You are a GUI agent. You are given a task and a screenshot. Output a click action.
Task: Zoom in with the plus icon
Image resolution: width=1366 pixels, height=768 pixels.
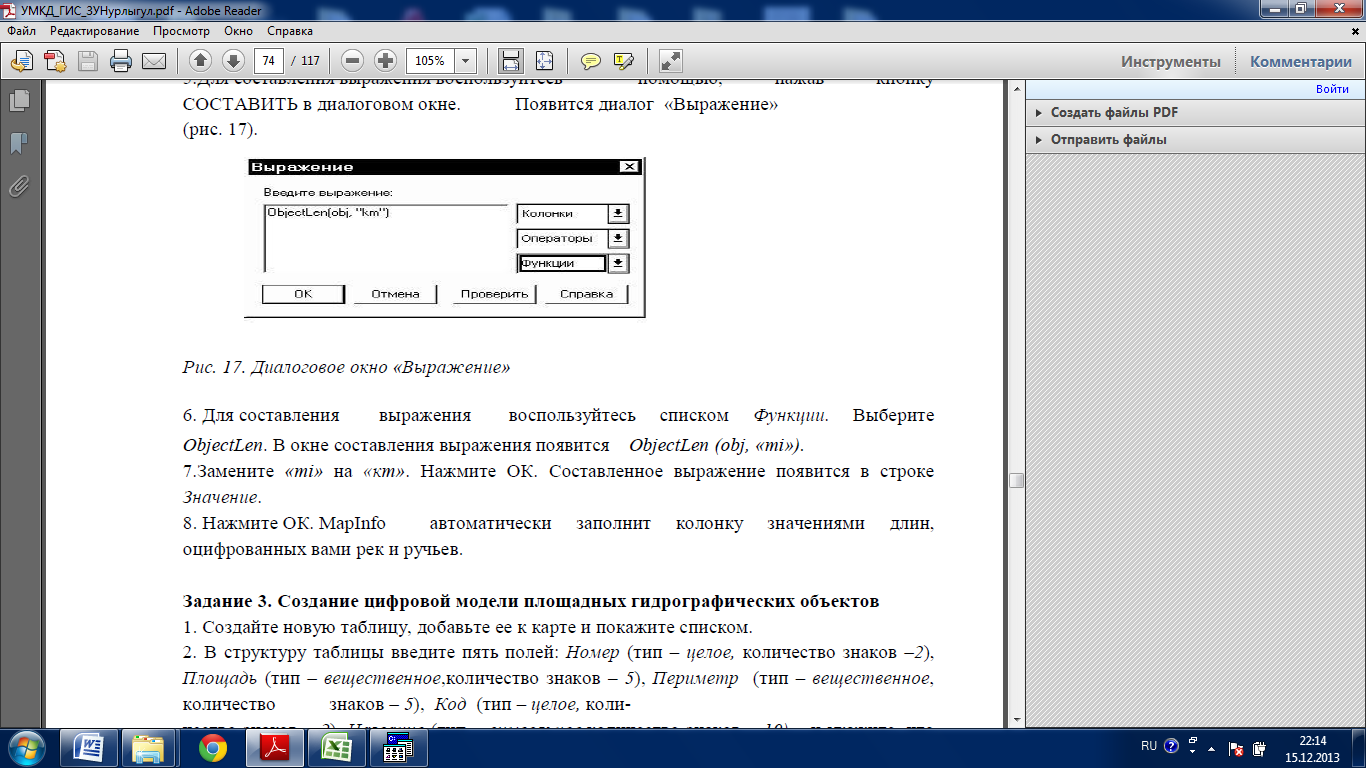point(385,60)
